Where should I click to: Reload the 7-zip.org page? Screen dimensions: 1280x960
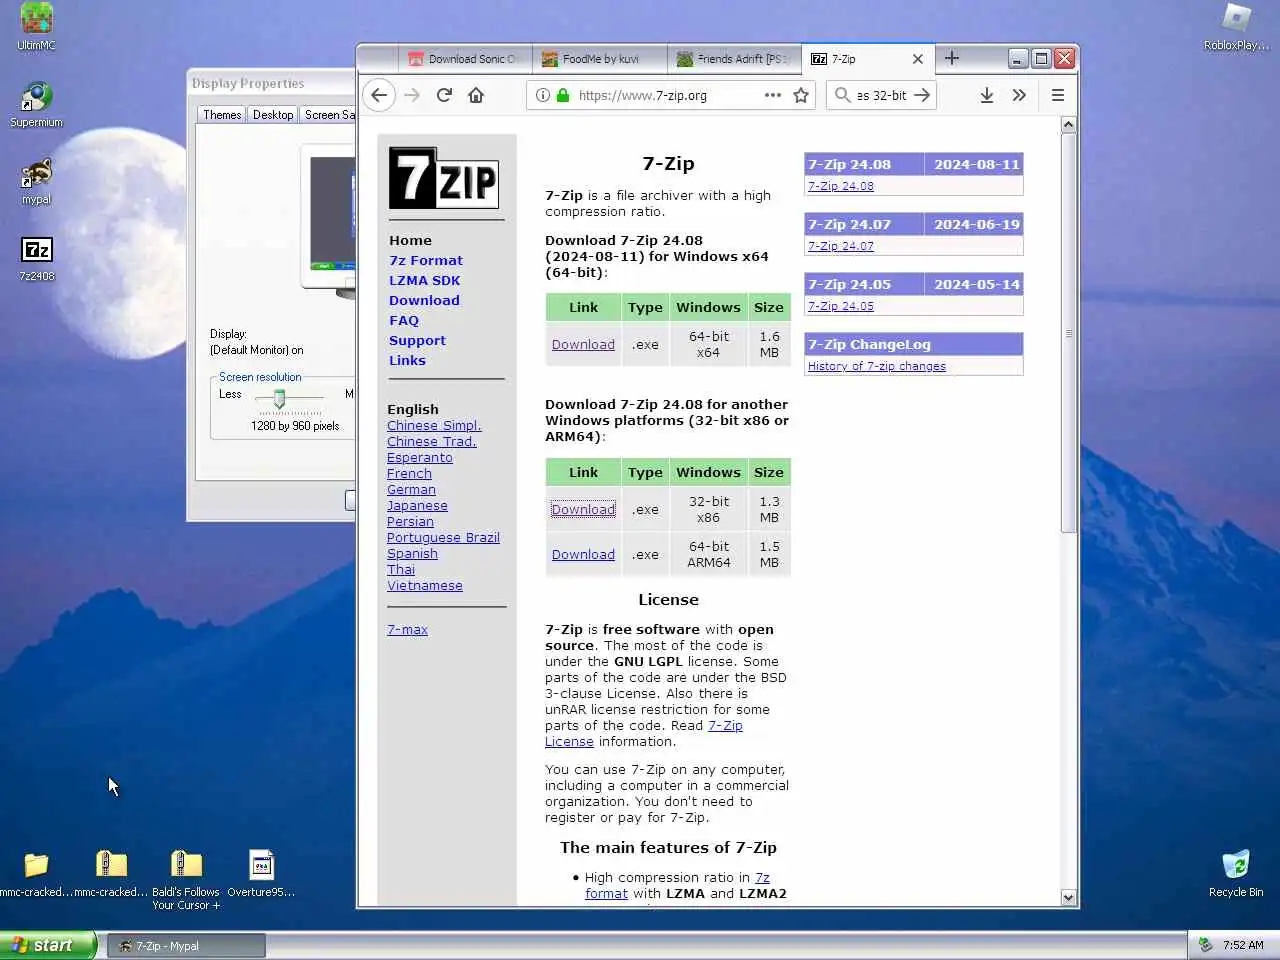pyautogui.click(x=444, y=95)
